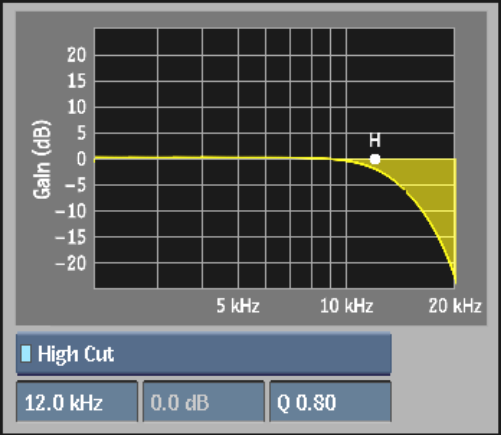Click the High Cut filter button
The width and height of the screenshot is (501, 435).
[x=204, y=354]
